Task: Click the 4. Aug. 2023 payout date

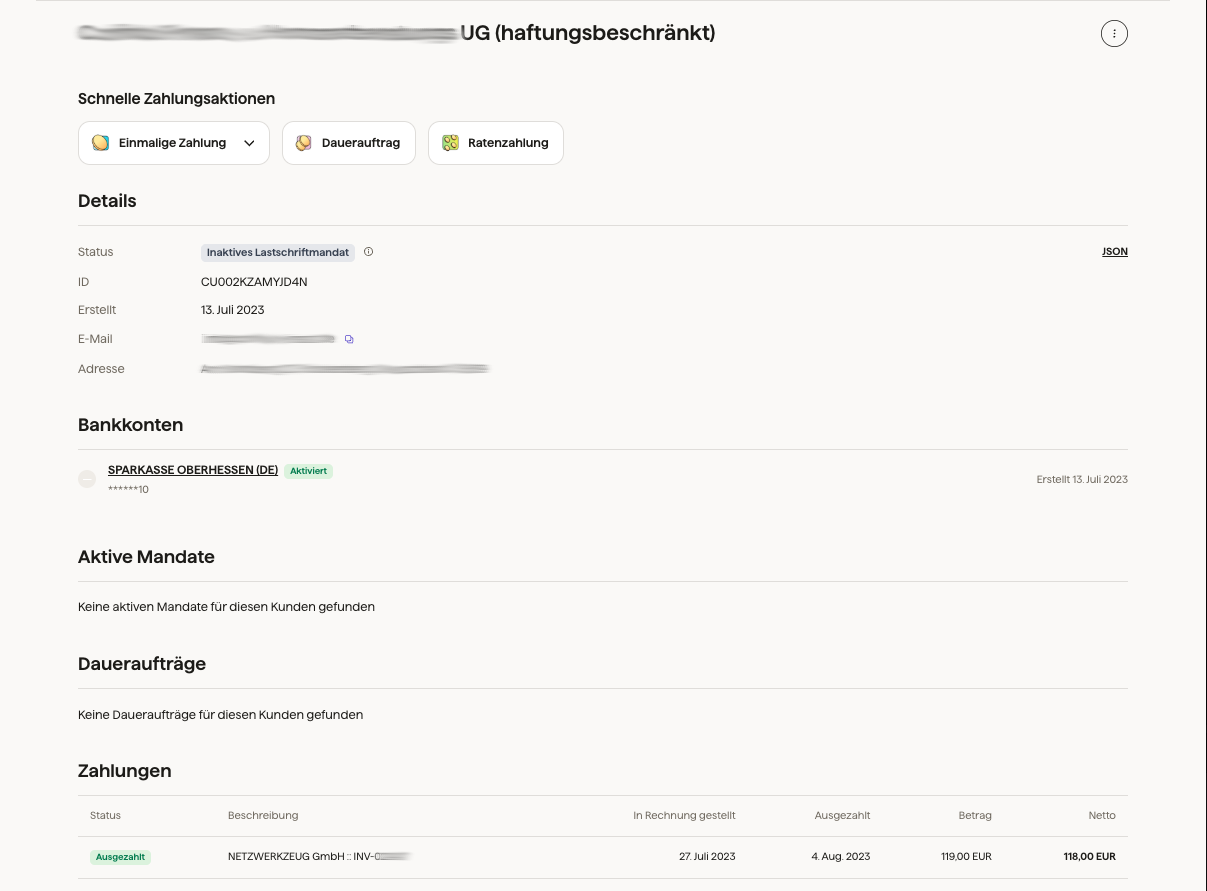Action: coord(841,857)
